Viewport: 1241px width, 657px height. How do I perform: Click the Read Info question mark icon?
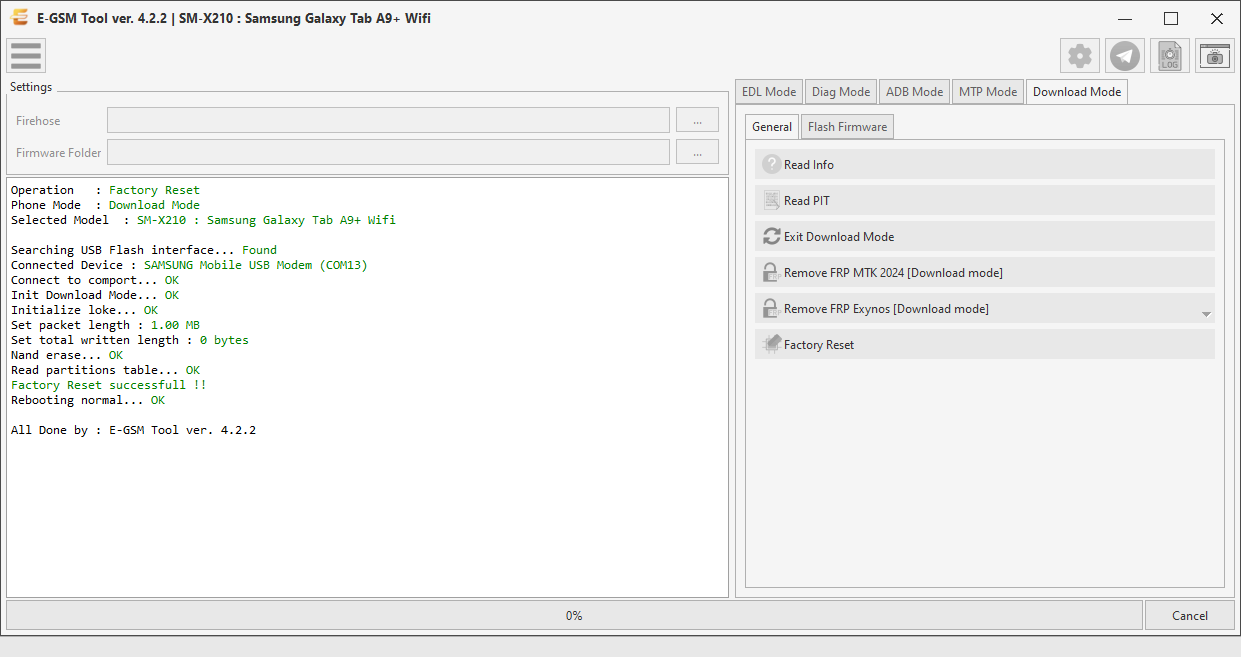point(771,165)
